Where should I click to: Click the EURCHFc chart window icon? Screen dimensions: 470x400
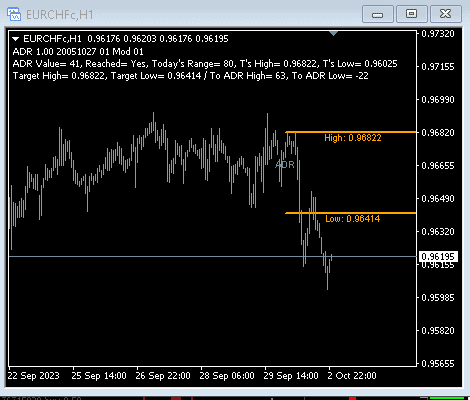[x=14, y=14]
